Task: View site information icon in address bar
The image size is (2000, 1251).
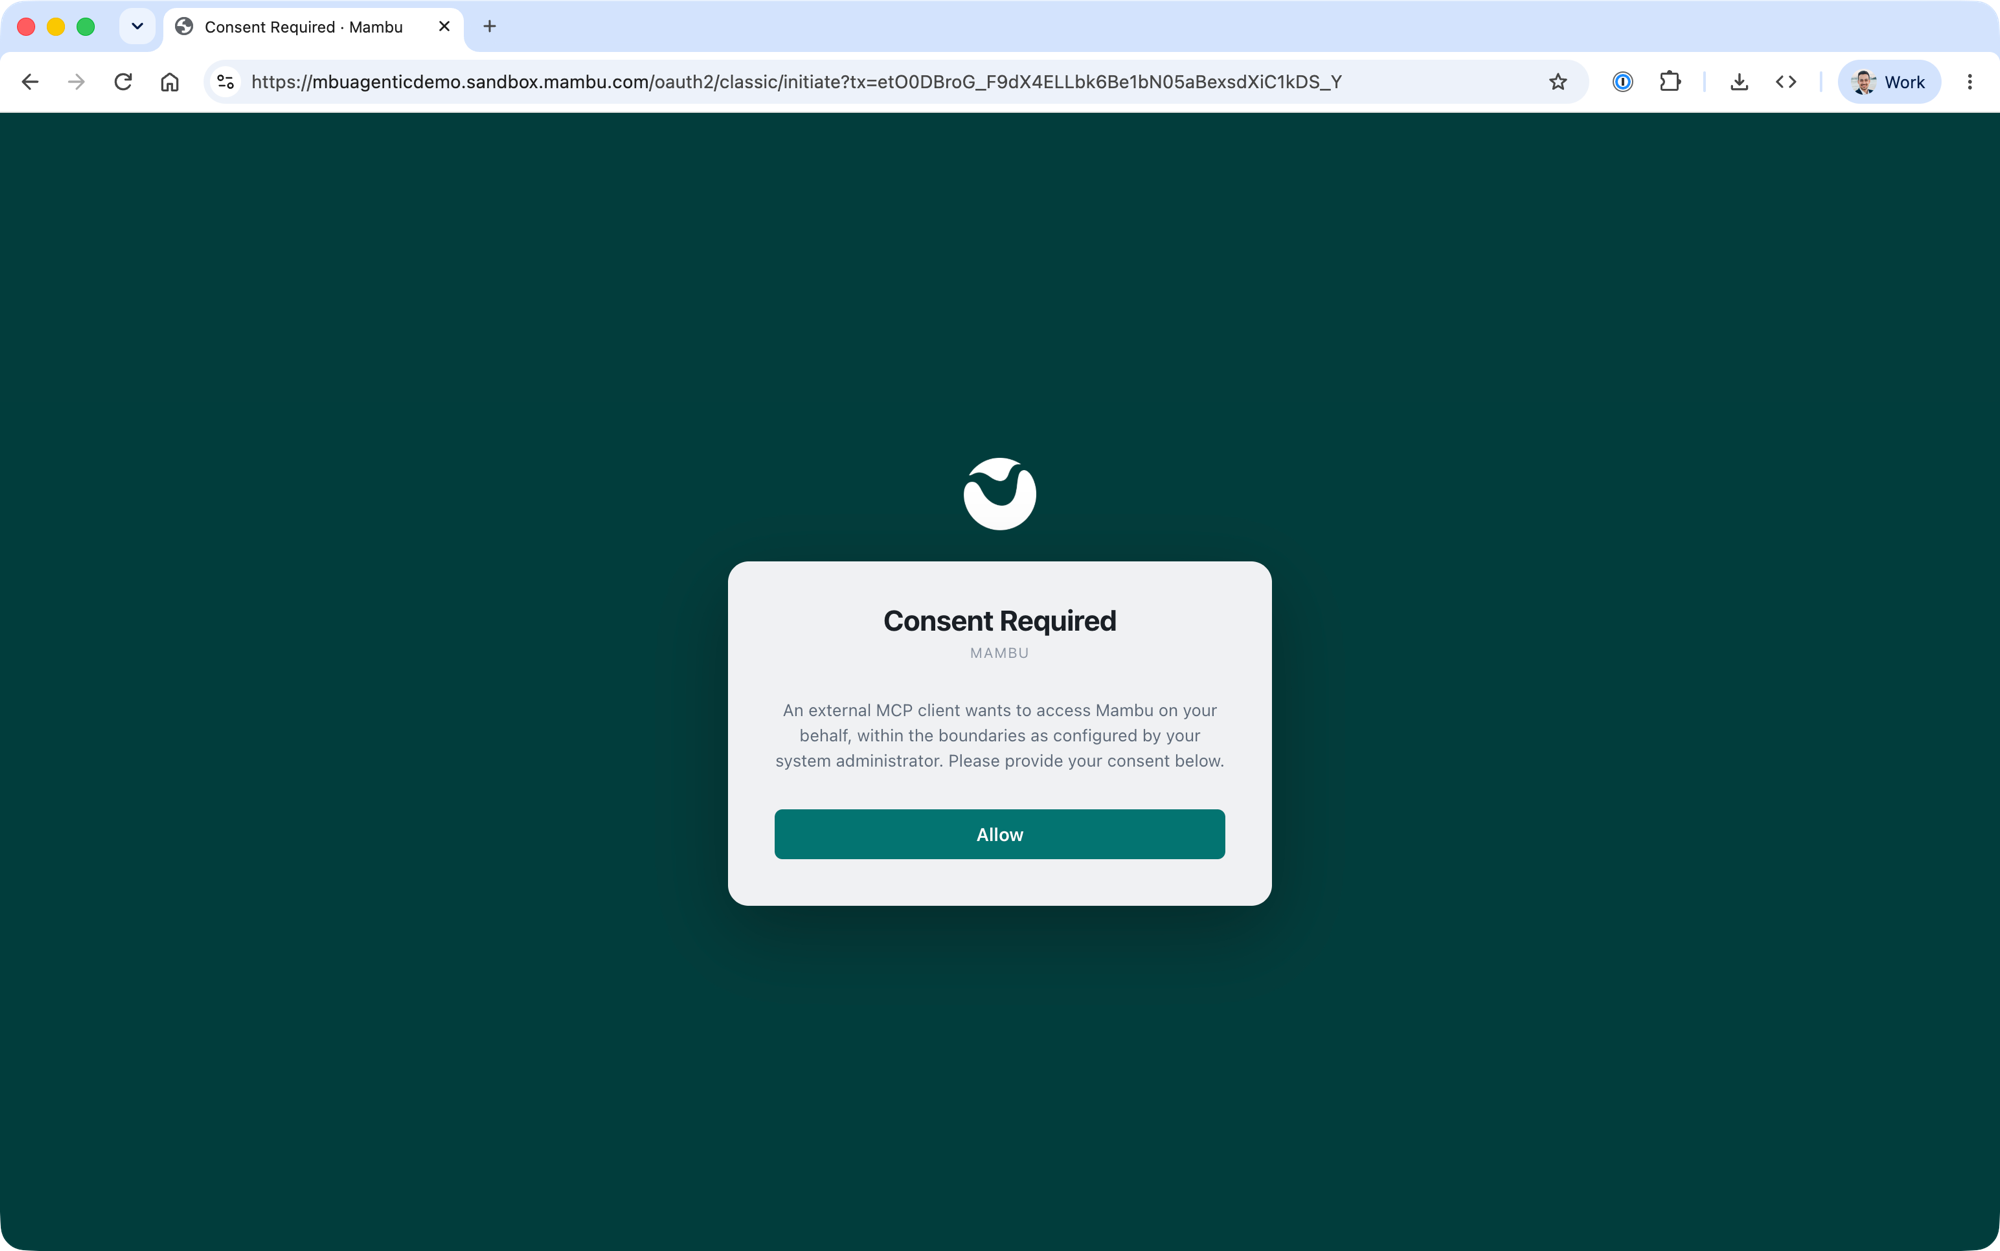Action: click(x=226, y=82)
